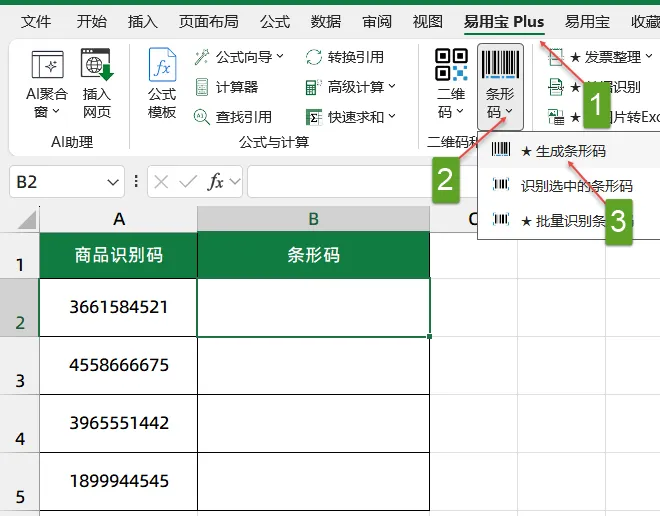This screenshot has height=516, width=660.
Task: Select the 易用宝 Plus tab
Action: (504, 21)
